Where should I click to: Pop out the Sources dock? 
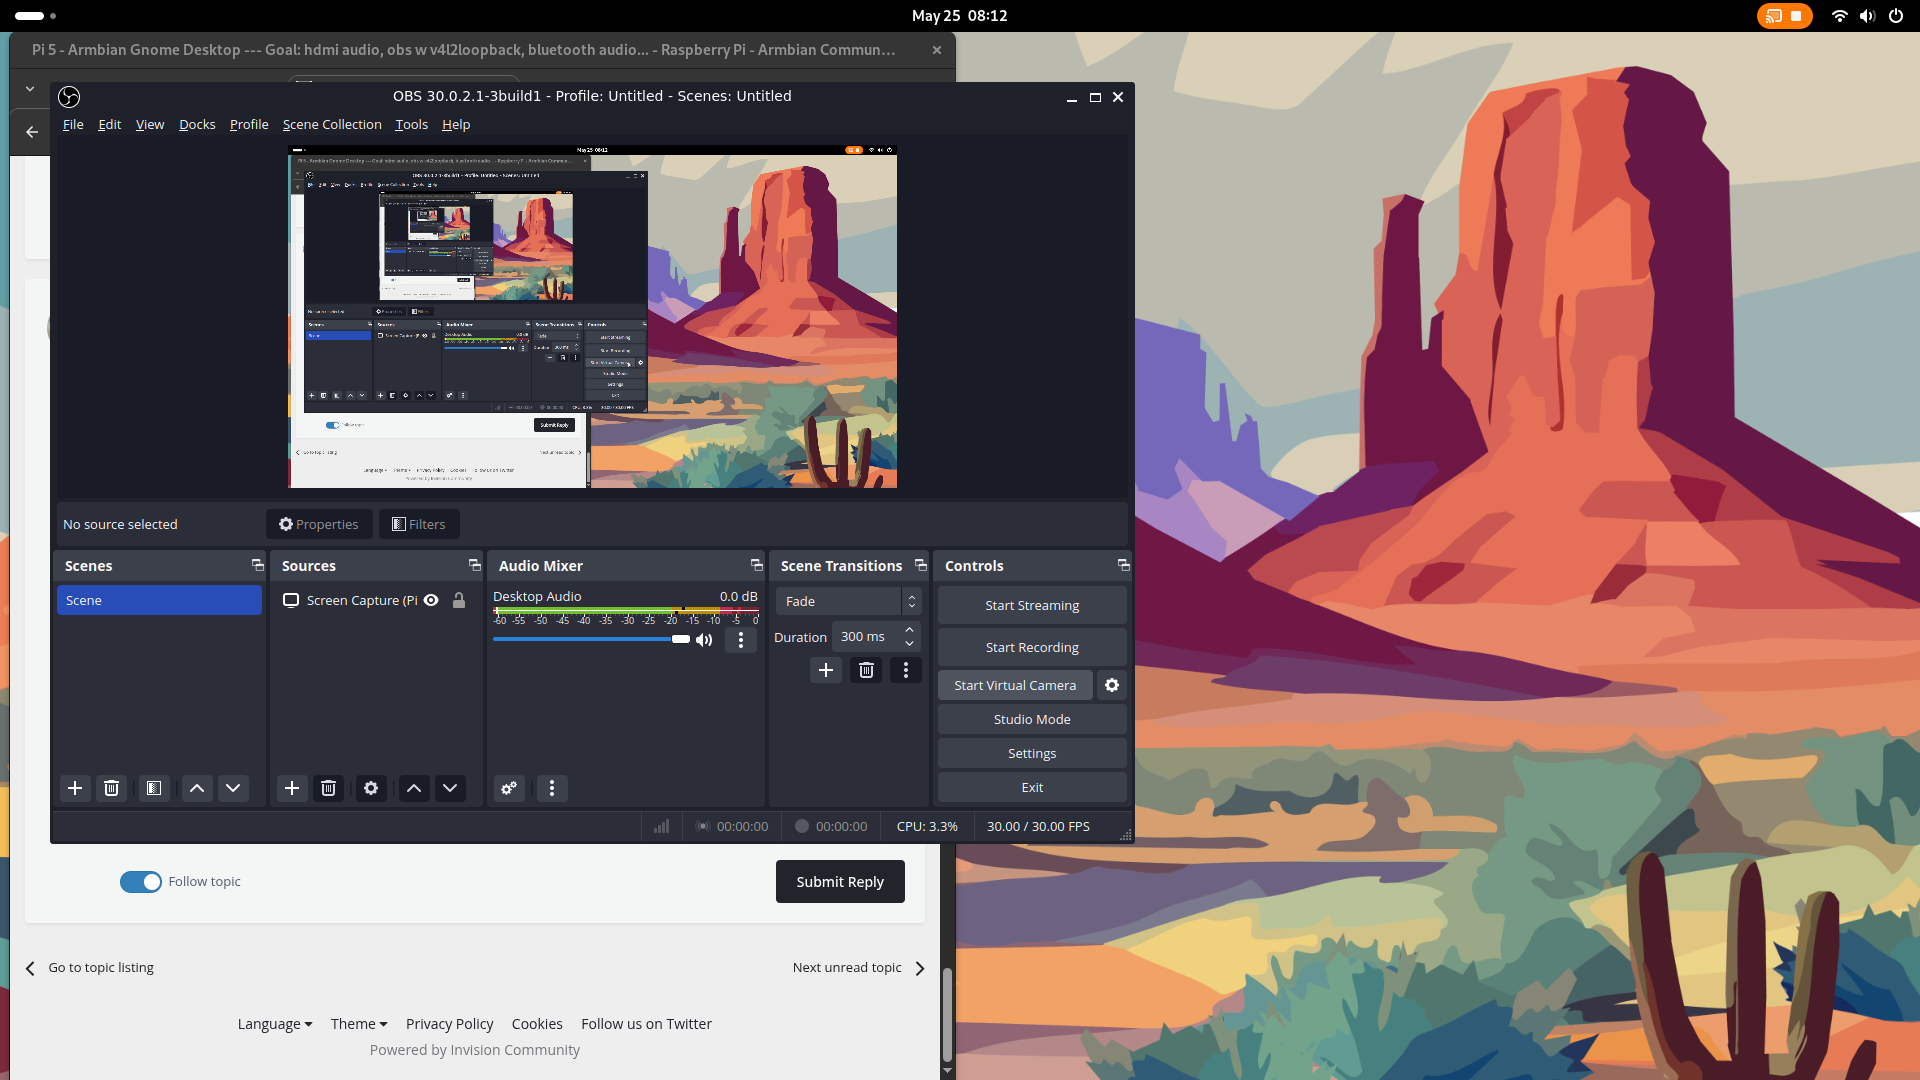(474, 565)
